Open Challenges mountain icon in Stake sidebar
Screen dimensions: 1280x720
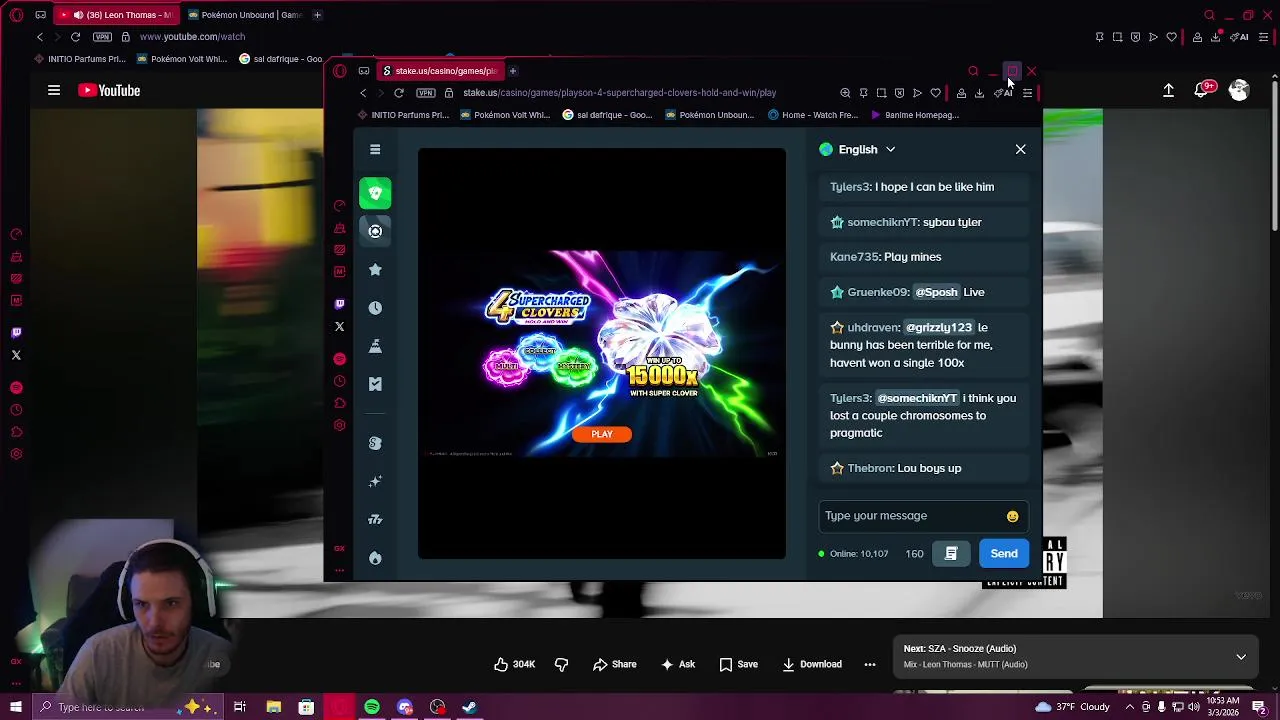(375, 346)
